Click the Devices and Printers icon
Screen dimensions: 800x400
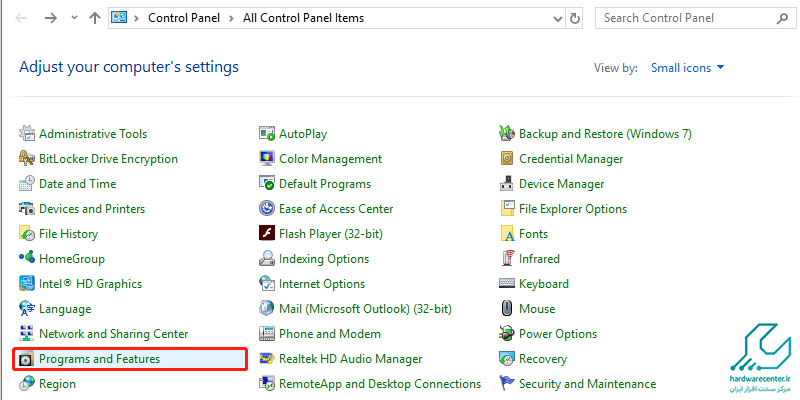(x=27, y=209)
